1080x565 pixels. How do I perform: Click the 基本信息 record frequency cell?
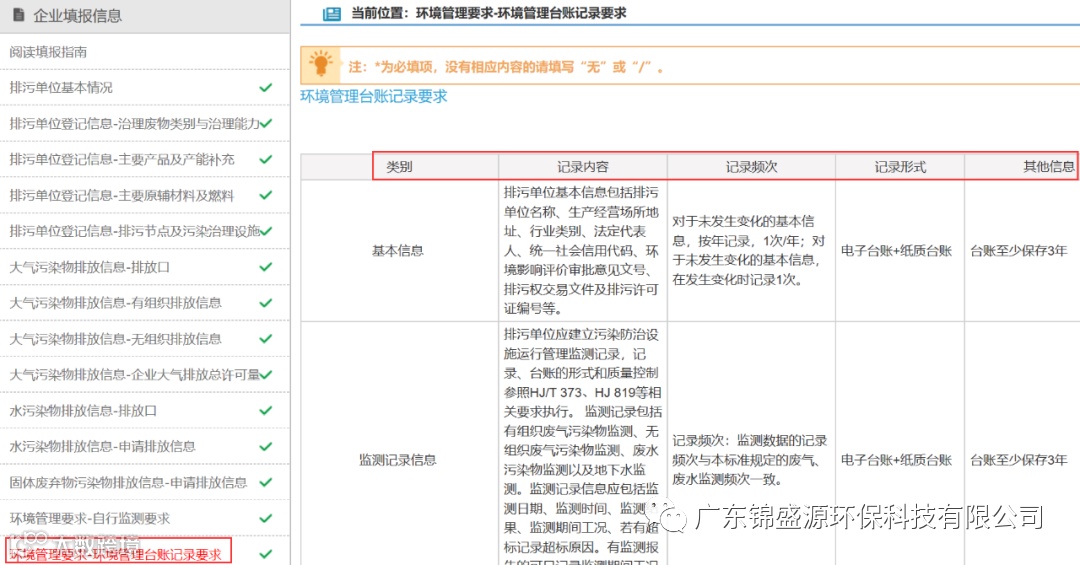click(749, 251)
